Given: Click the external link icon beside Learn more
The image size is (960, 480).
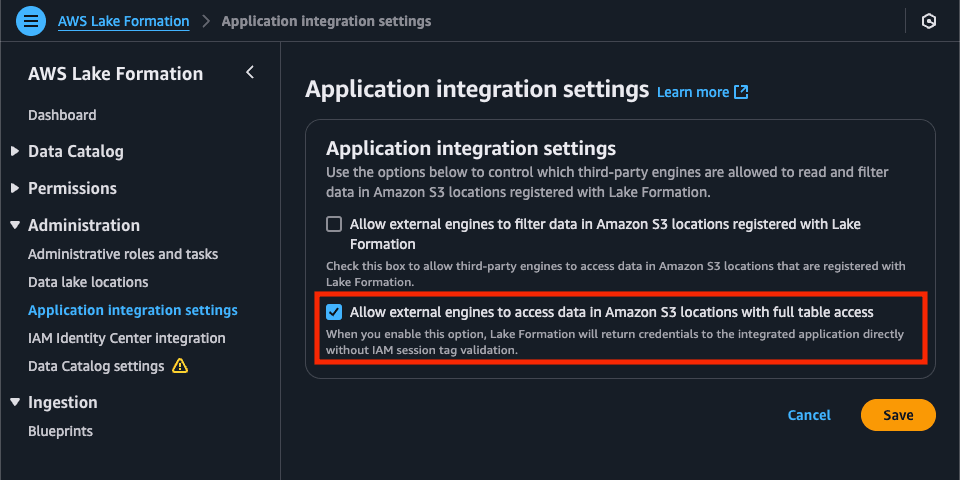Looking at the screenshot, I should click(x=741, y=92).
